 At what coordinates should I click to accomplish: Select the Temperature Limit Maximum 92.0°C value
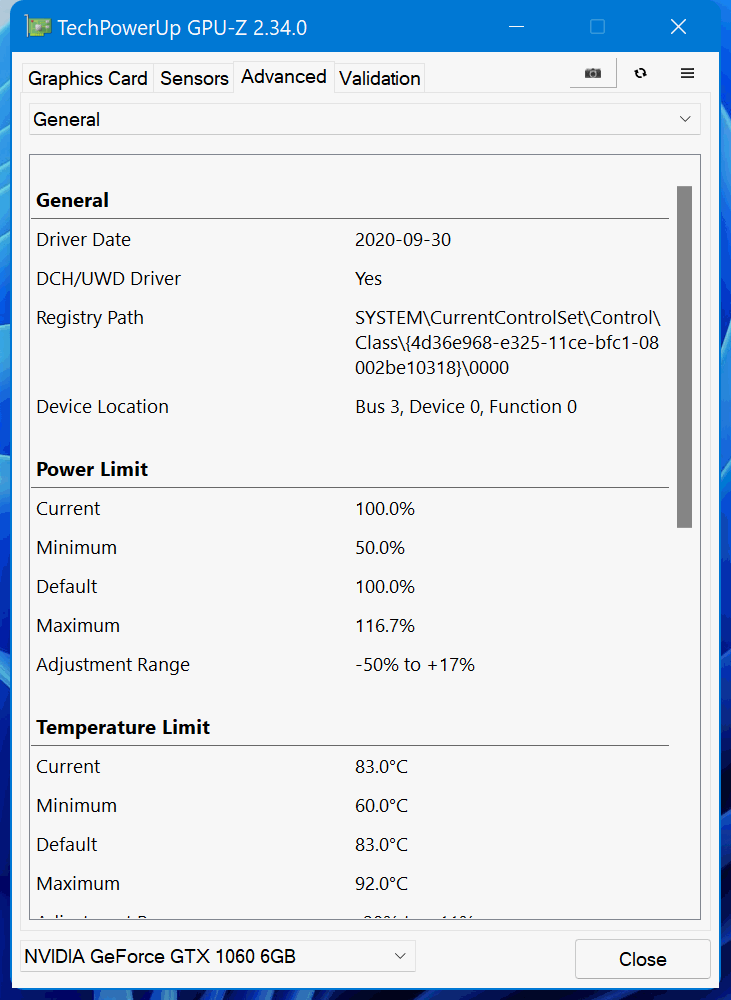pyautogui.click(x=381, y=883)
